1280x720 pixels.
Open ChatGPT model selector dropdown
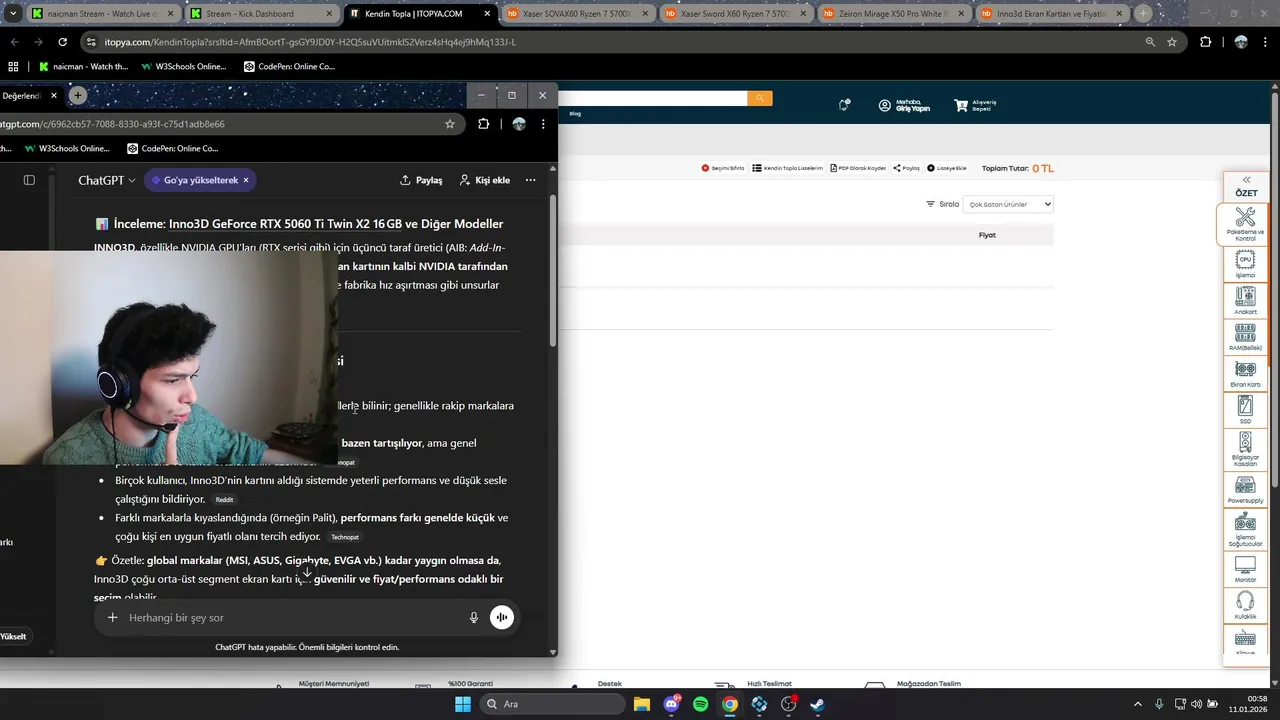[x=107, y=180]
